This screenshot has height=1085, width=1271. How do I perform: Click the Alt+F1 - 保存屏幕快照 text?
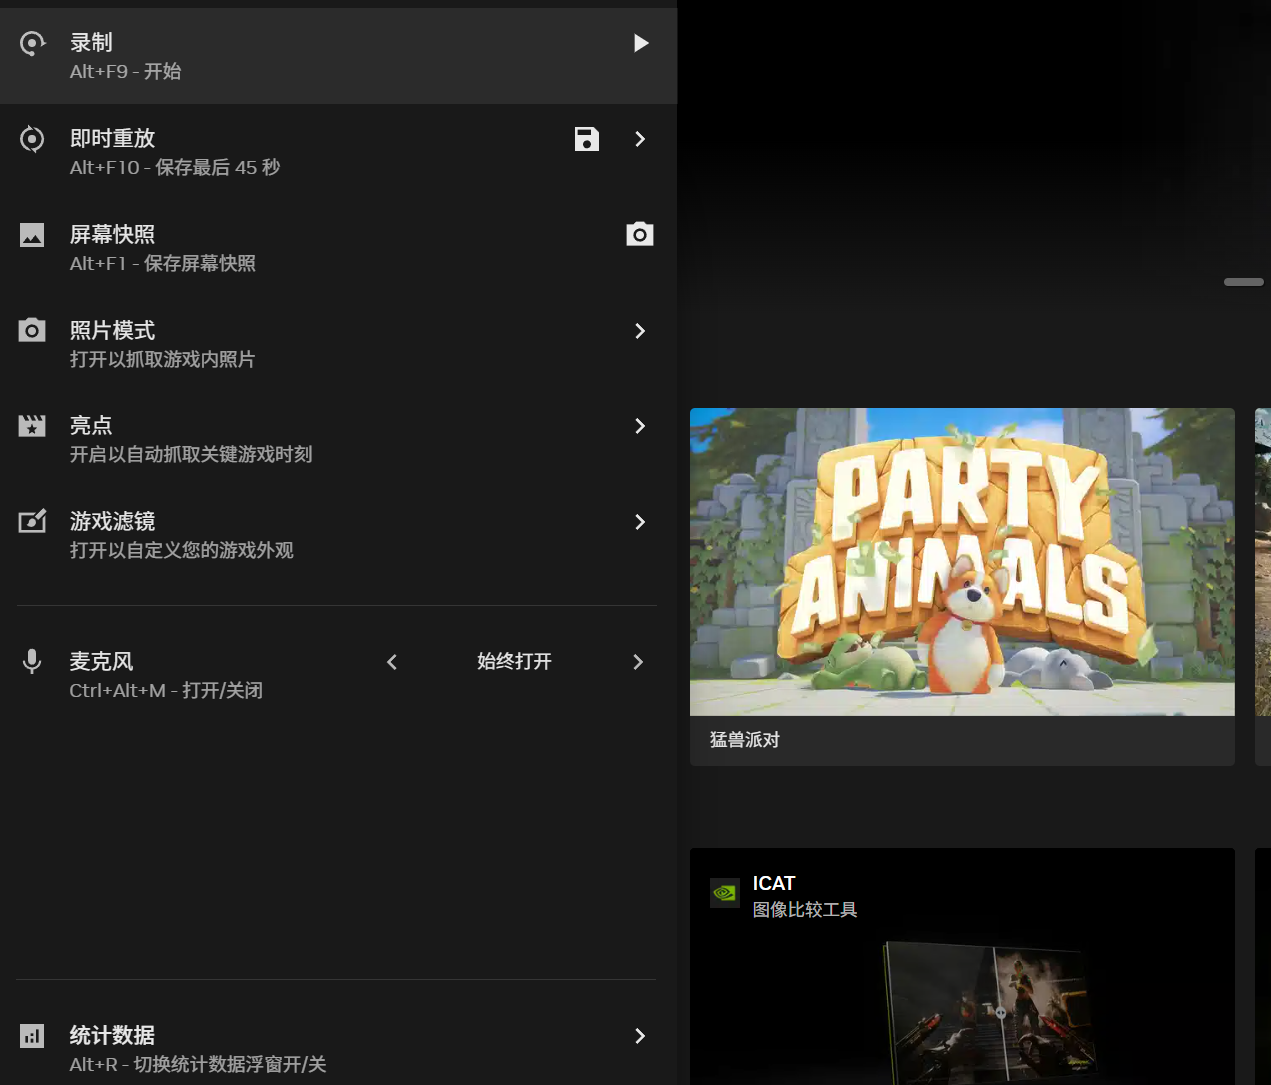(163, 264)
